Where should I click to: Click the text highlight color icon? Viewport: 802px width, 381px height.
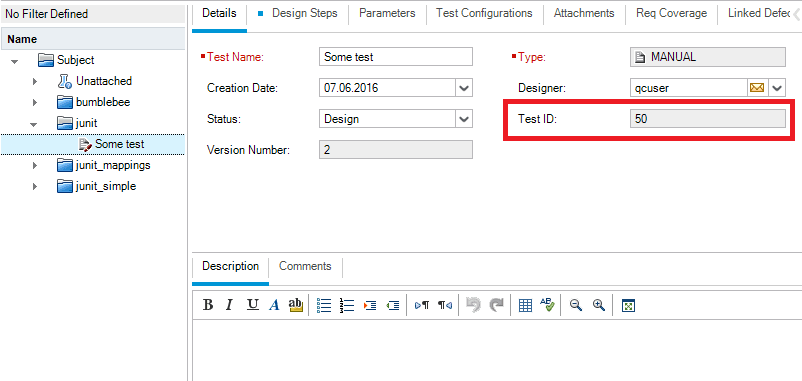[296, 305]
